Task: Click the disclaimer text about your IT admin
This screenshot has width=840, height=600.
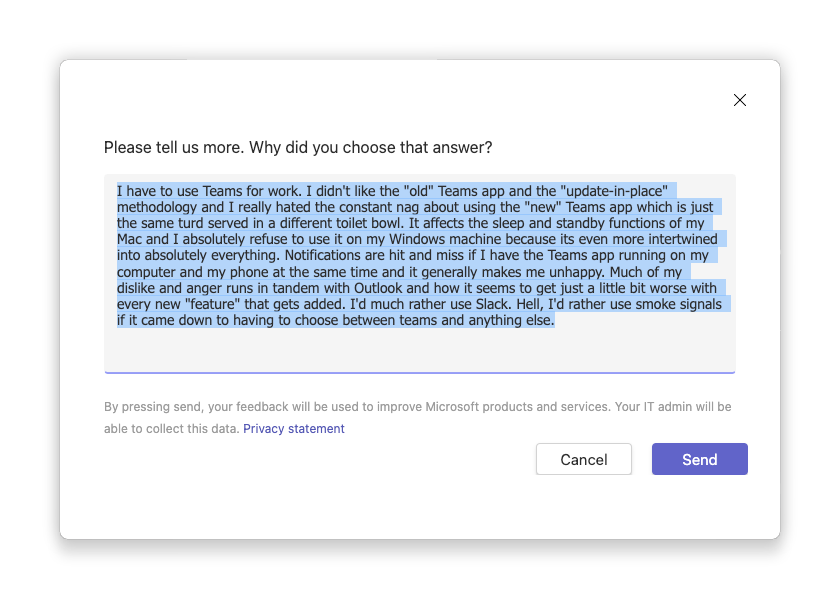Action: [x=420, y=406]
